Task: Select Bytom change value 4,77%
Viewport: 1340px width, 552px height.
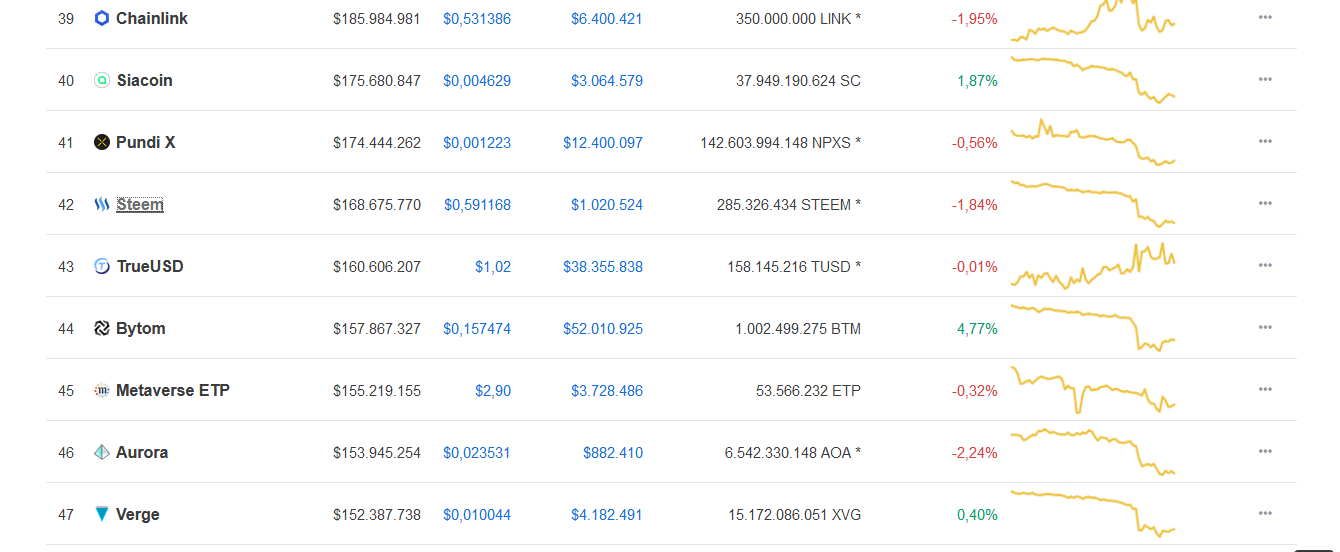Action: [x=977, y=329]
